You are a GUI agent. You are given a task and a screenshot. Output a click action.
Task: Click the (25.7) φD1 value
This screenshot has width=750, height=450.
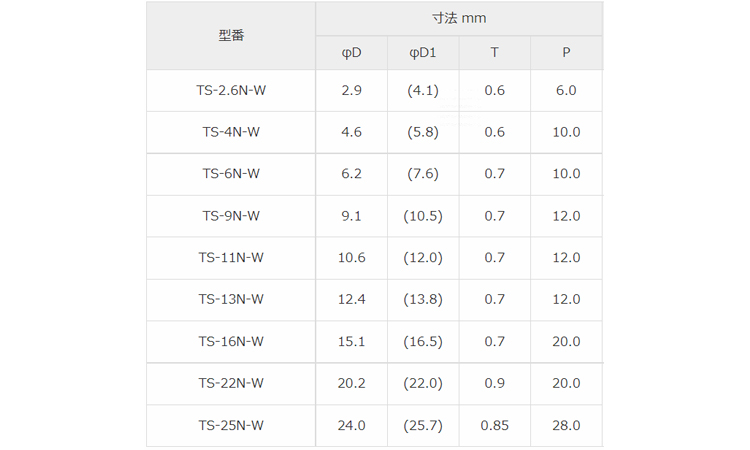click(423, 425)
